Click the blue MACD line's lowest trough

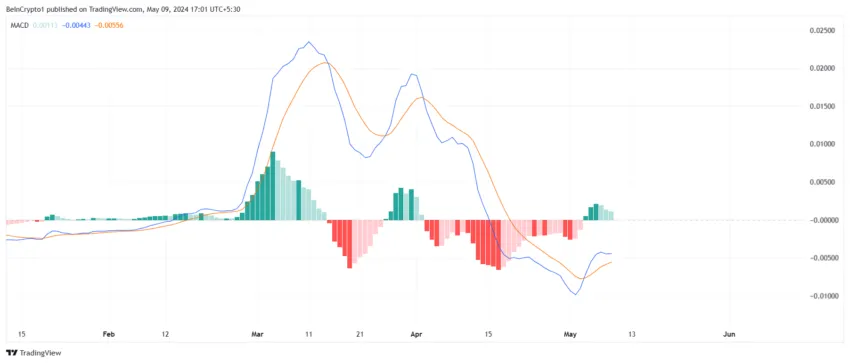pyautogui.click(x=575, y=294)
